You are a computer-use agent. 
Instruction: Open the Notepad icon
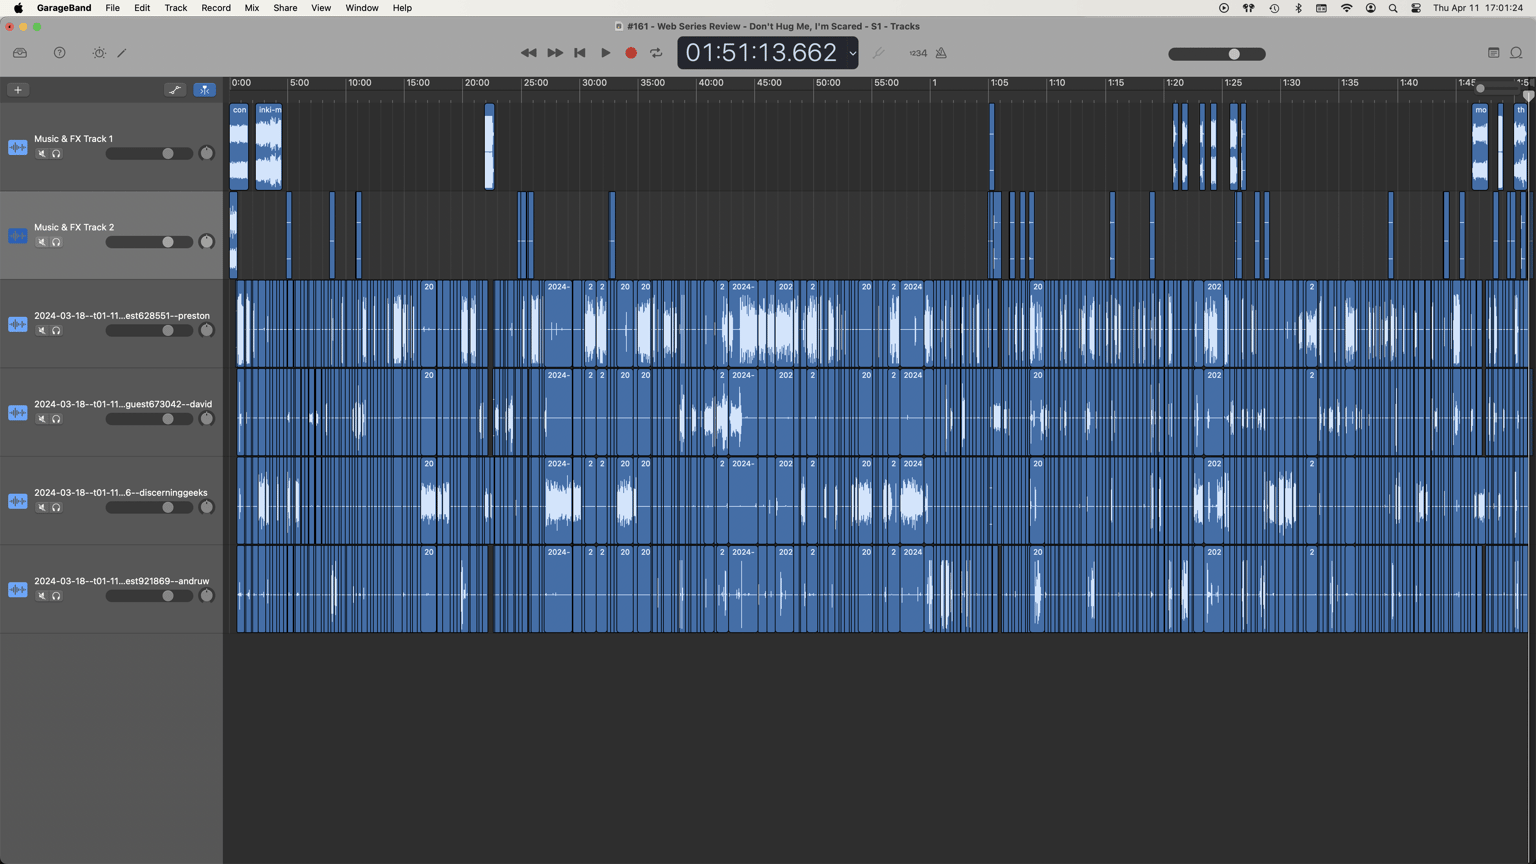point(1493,53)
